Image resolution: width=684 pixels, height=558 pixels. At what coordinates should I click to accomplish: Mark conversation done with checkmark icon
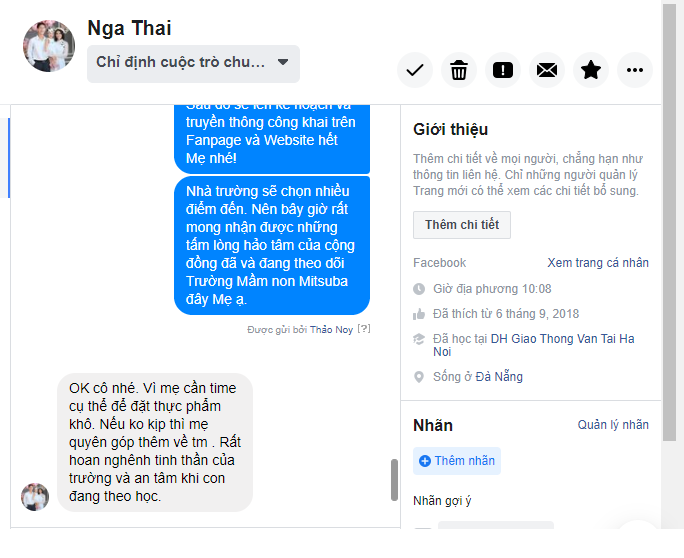pyautogui.click(x=415, y=70)
